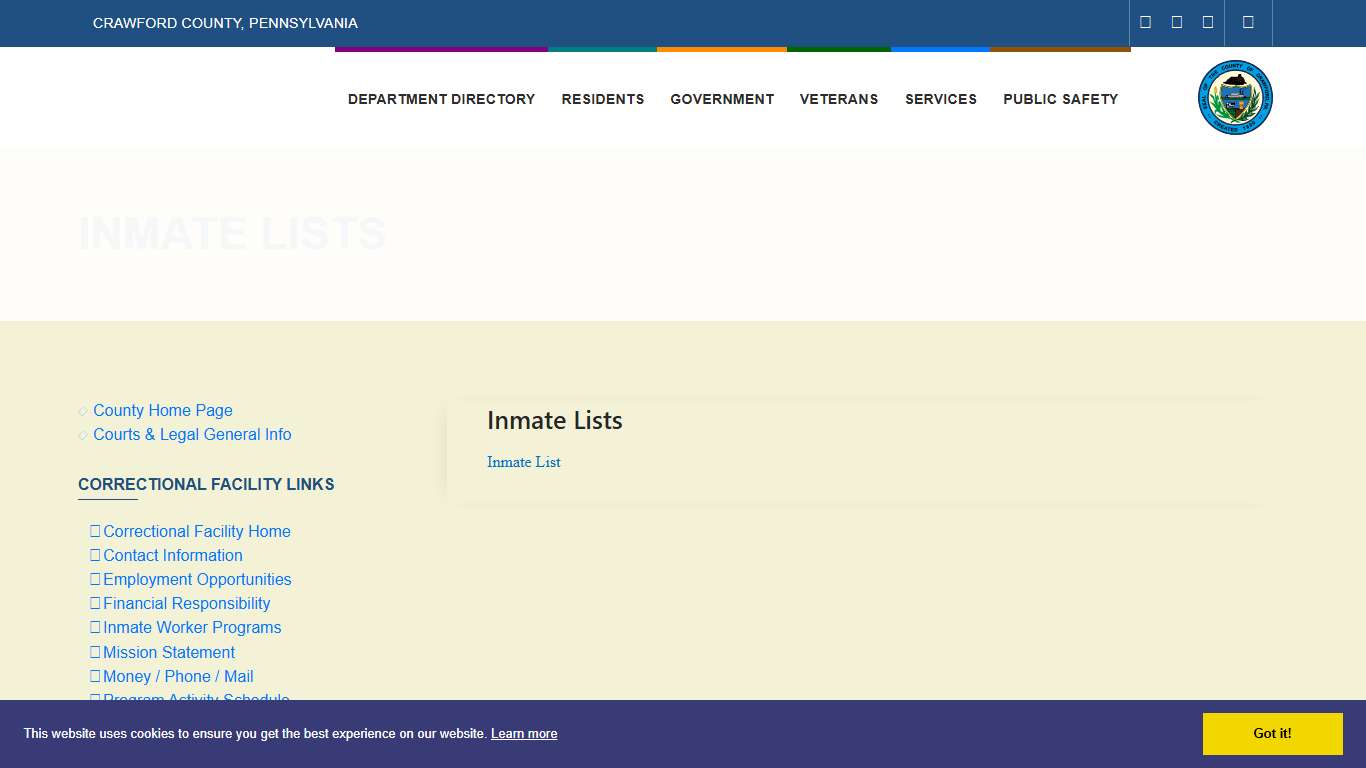Expand the Public Safety dropdown
1366x768 pixels.
click(x=1060, y=99)
